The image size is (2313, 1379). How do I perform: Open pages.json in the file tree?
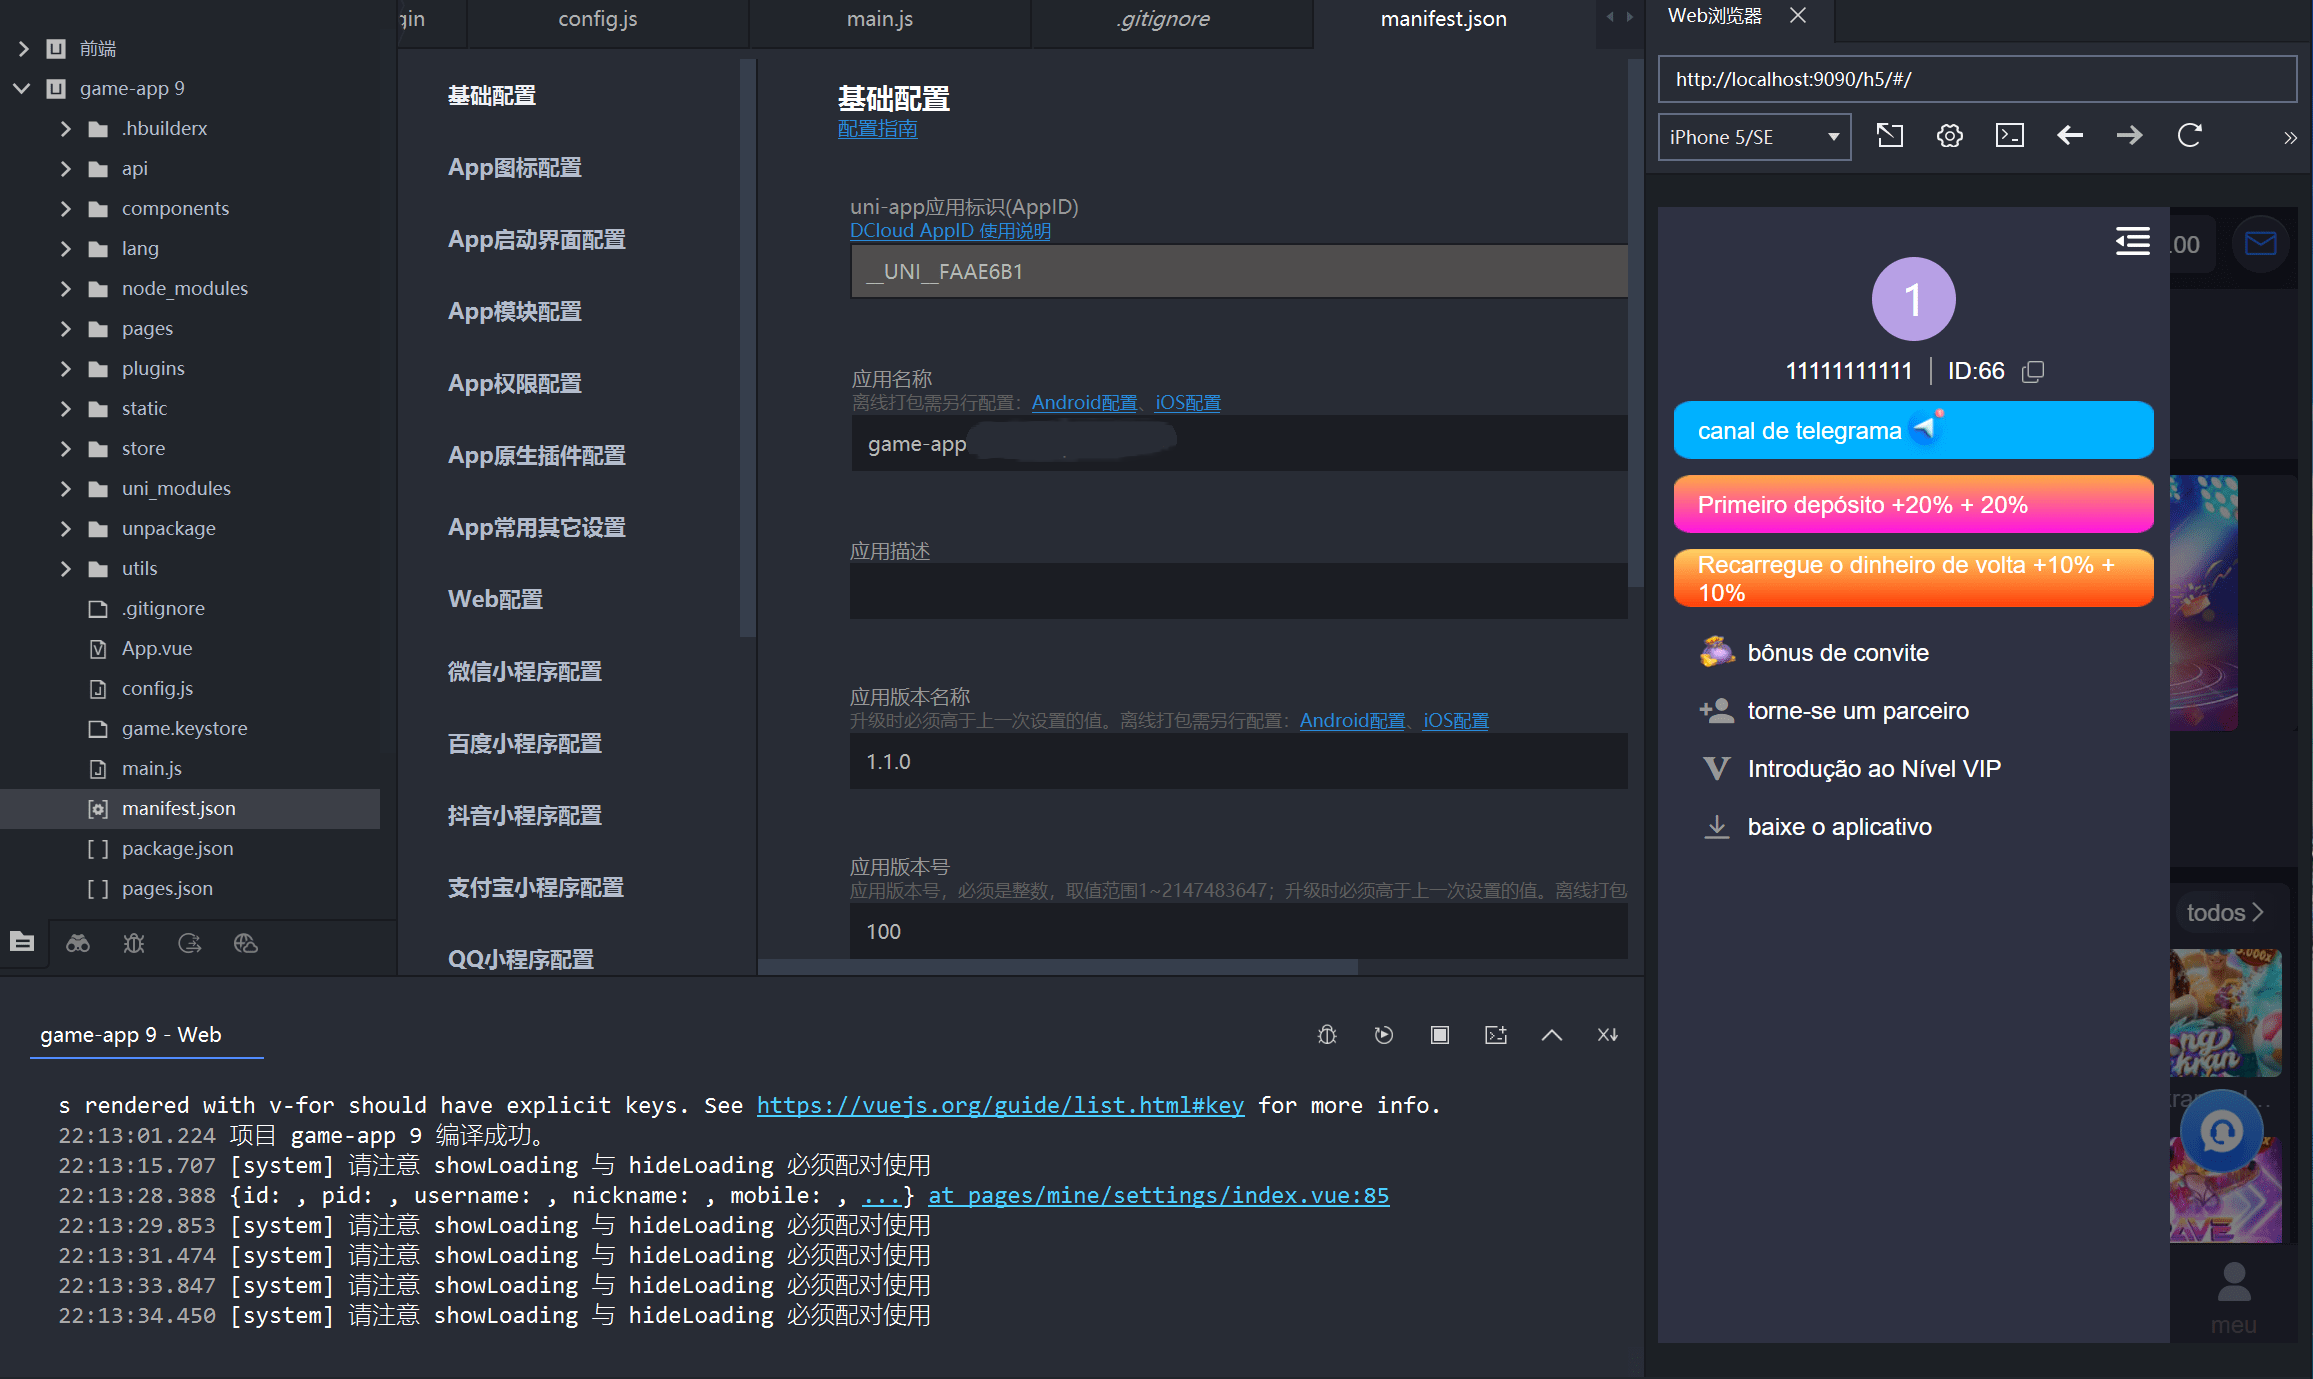167,888
